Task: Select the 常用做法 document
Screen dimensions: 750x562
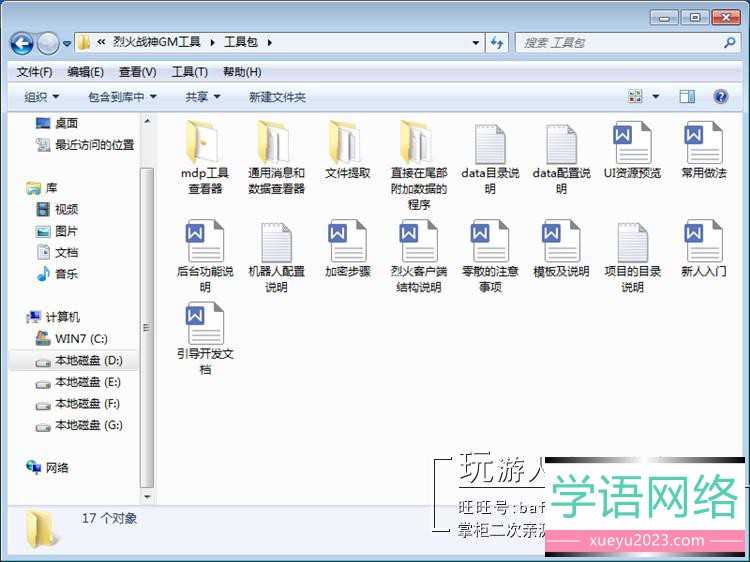Action: coord(703,143)
